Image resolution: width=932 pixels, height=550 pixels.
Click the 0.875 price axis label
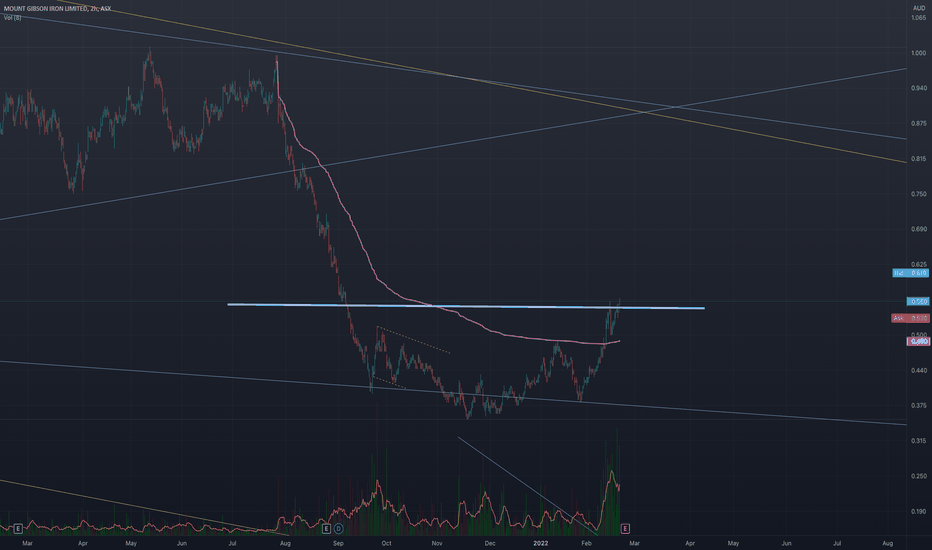tap(918, 124)
